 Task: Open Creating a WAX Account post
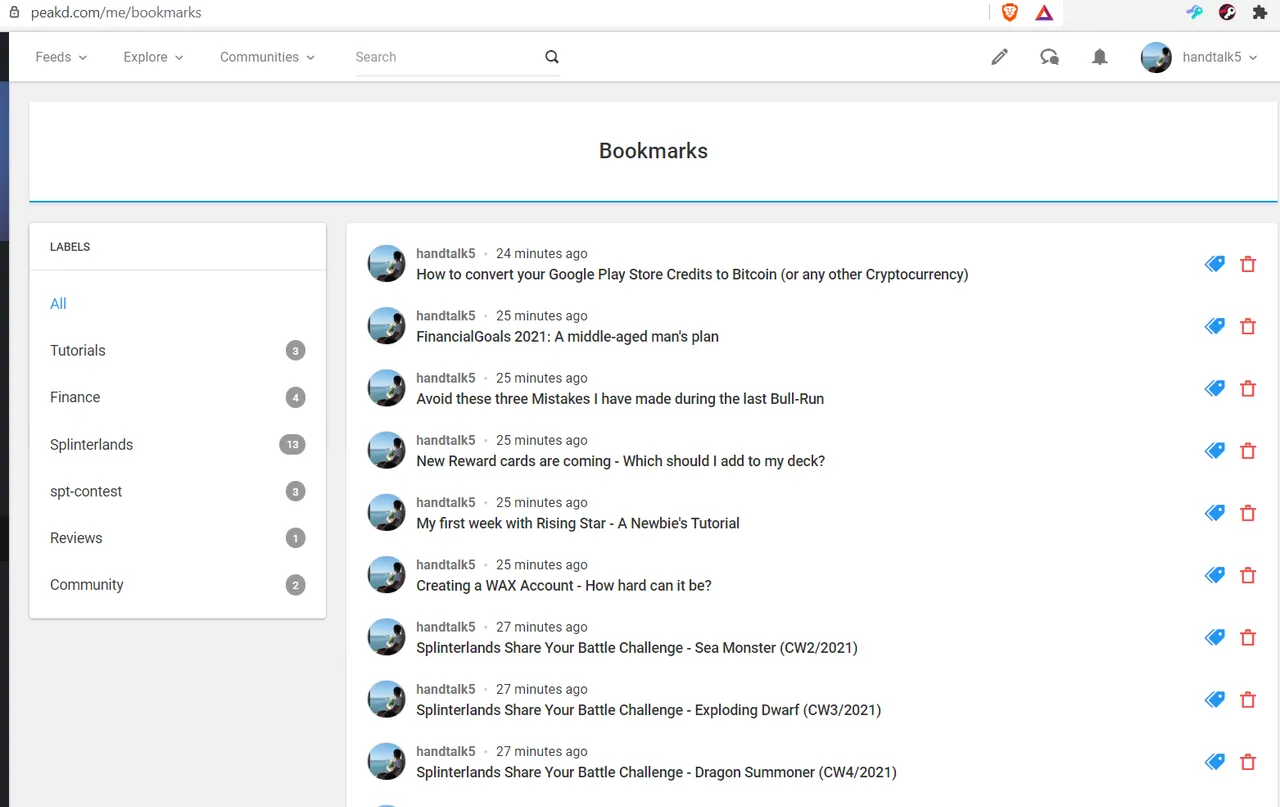564,585
